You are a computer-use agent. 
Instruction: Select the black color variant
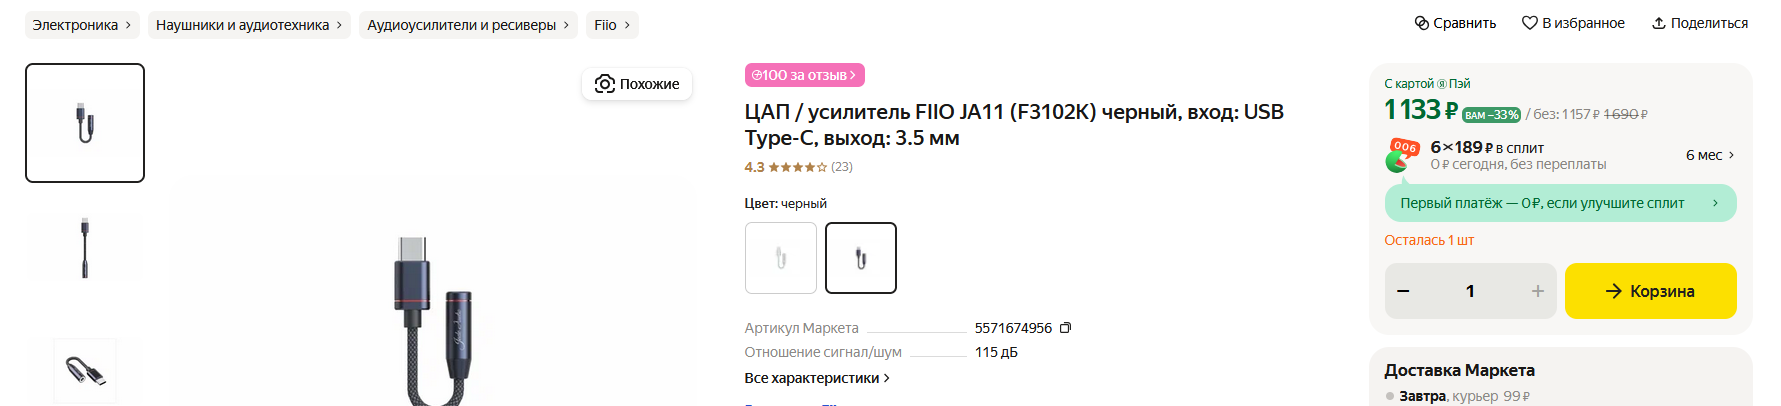860,258
